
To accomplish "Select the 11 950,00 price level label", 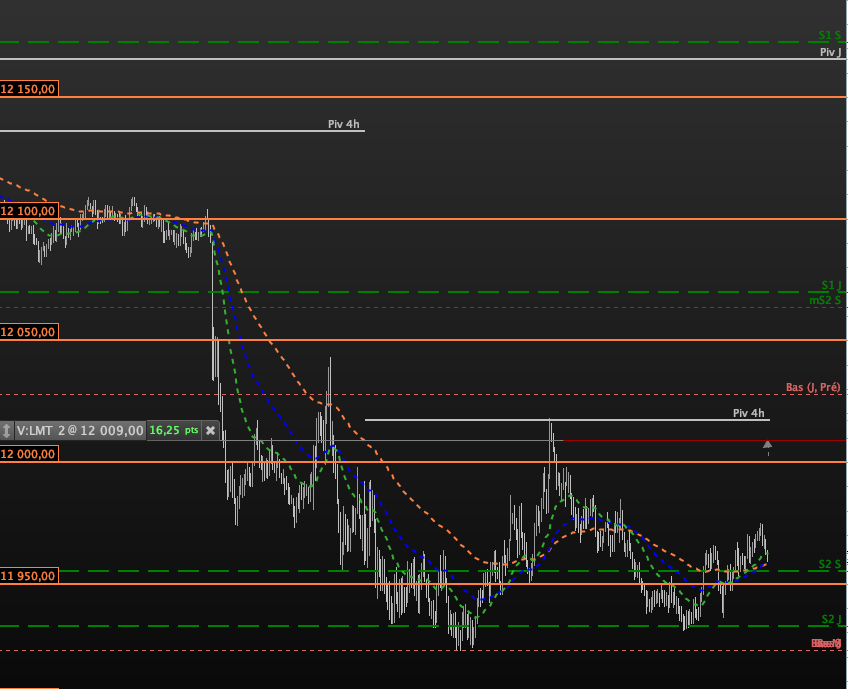I will coord(29,575).
